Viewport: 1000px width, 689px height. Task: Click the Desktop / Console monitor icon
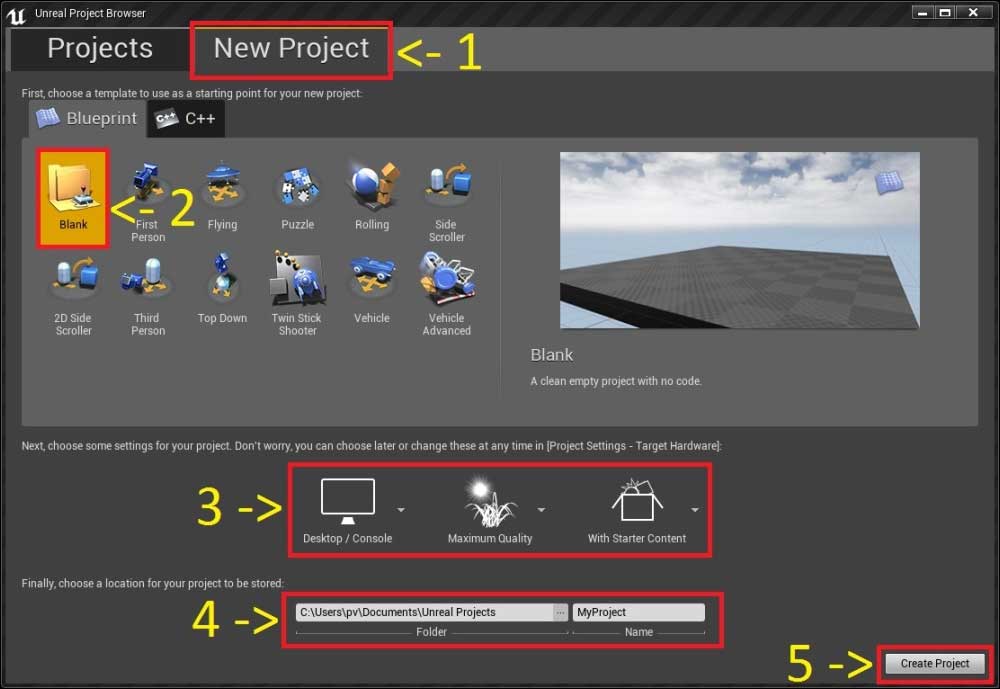(x=348, y=500)
